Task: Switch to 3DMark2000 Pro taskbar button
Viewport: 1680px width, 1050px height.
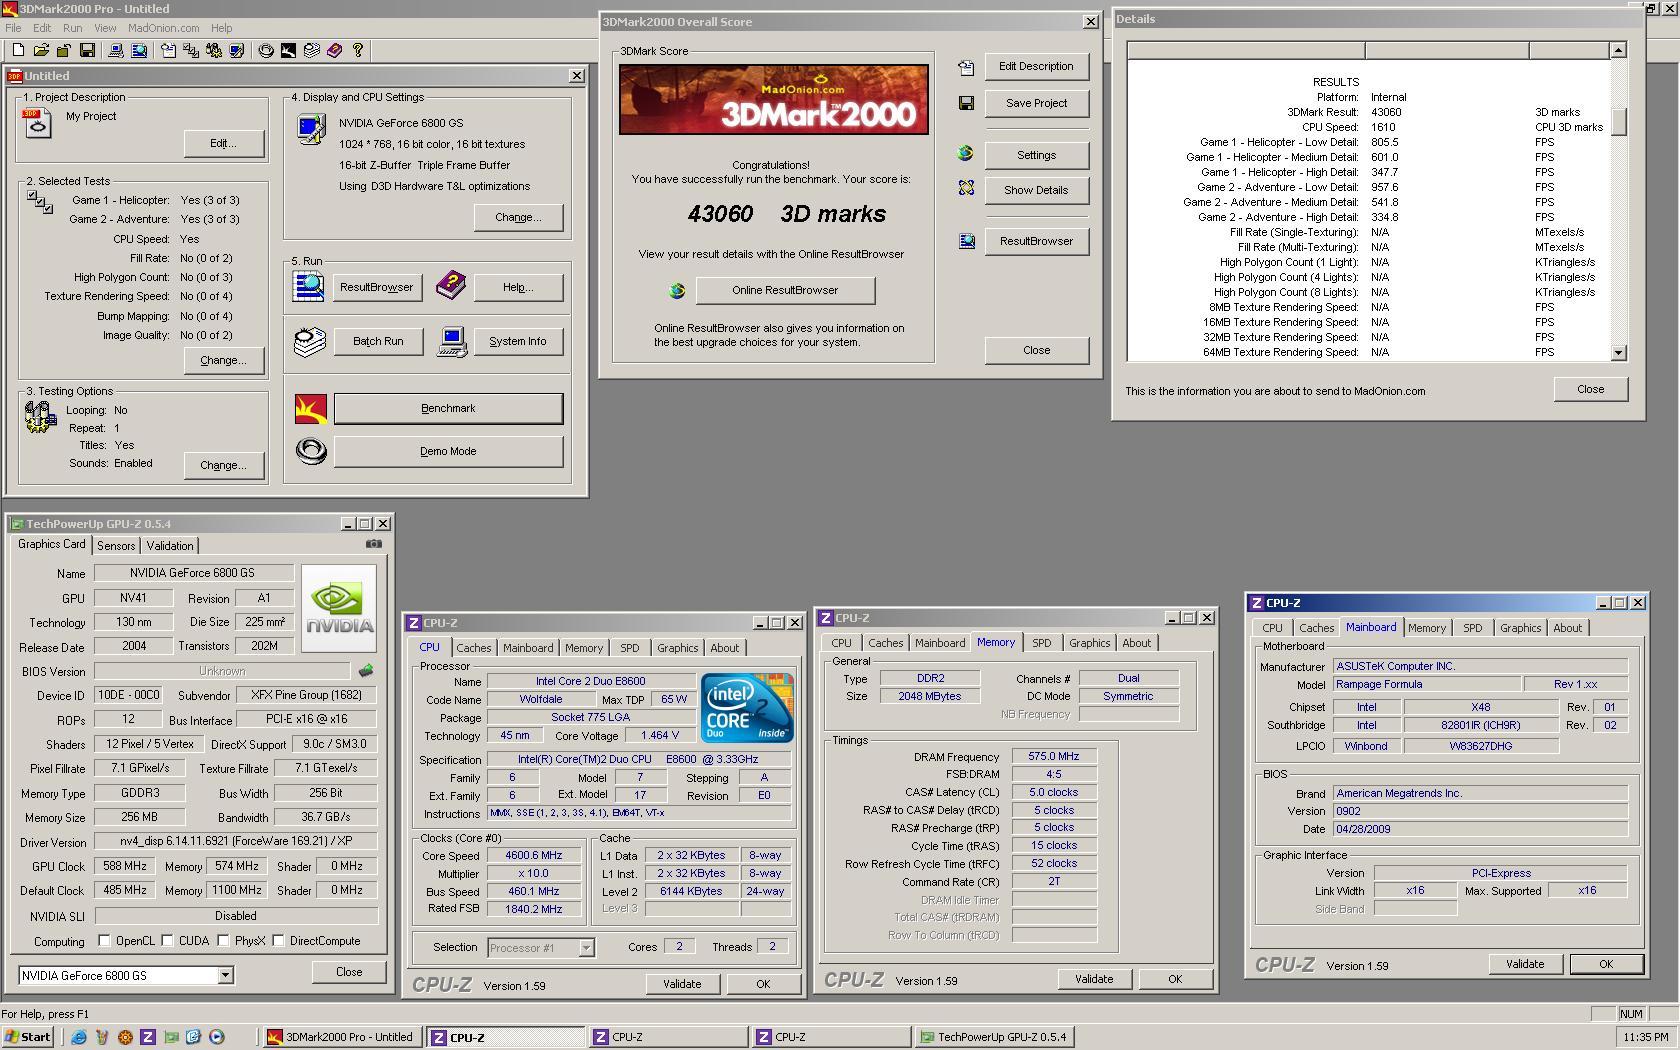Action: (342, 1037)
